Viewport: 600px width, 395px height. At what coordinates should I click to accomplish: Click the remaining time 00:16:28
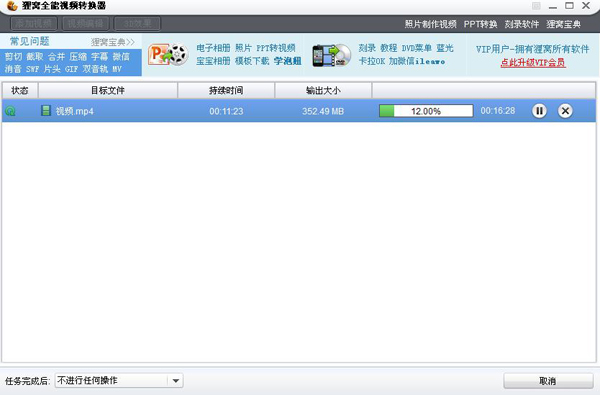498,111
